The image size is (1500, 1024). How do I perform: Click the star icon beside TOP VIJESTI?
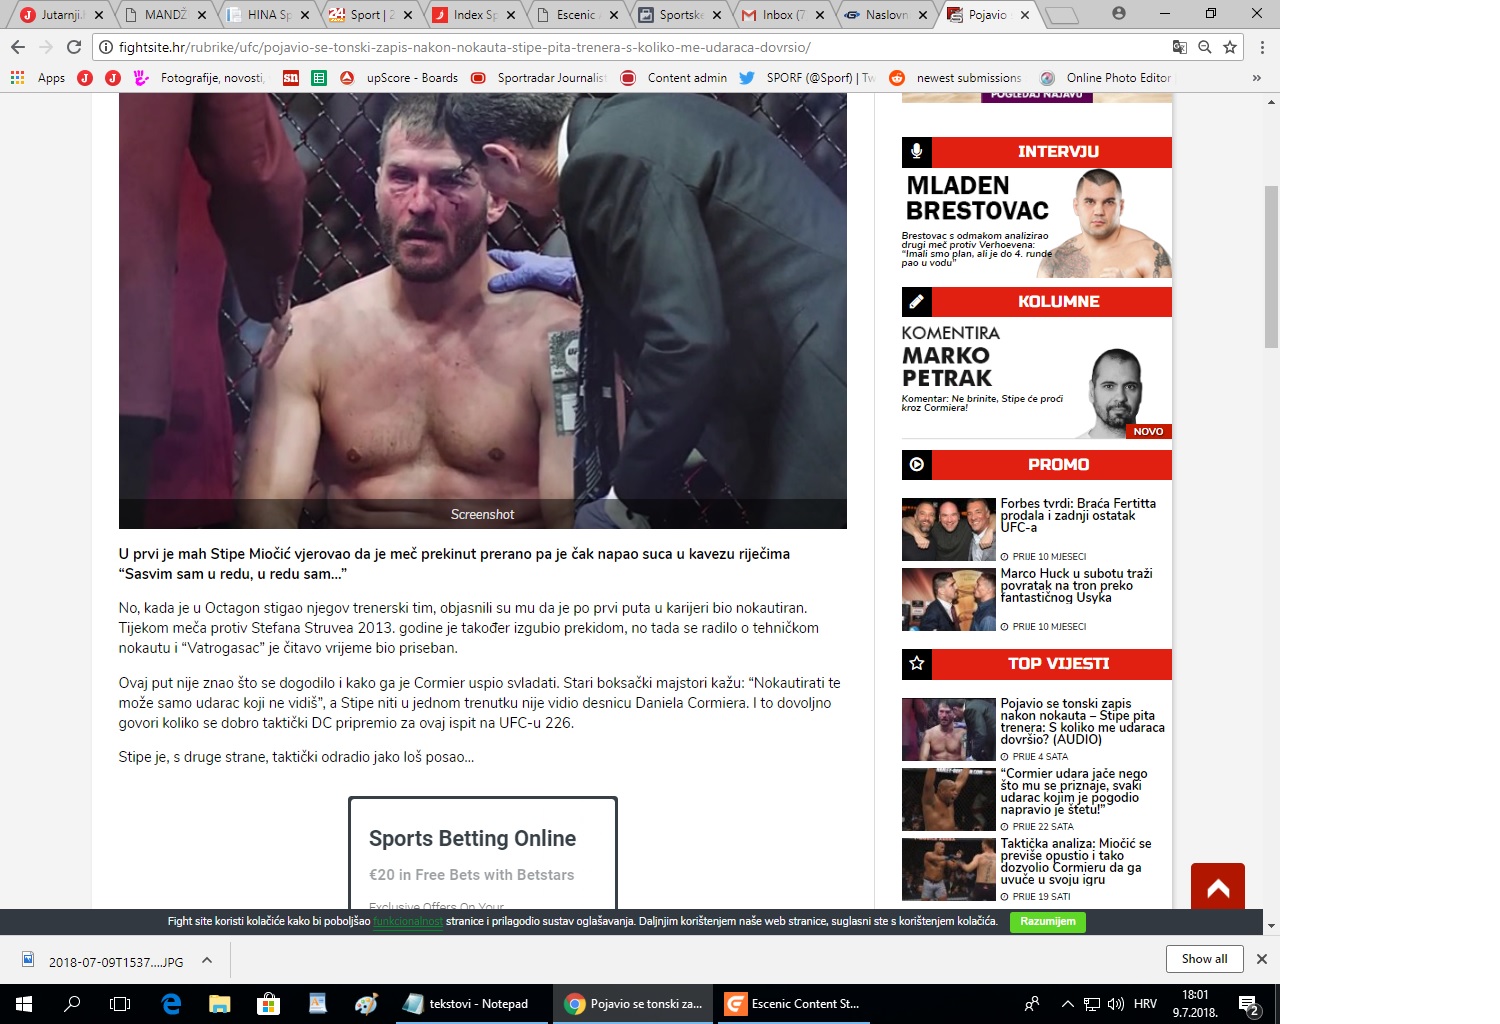(x=918, y=663)
